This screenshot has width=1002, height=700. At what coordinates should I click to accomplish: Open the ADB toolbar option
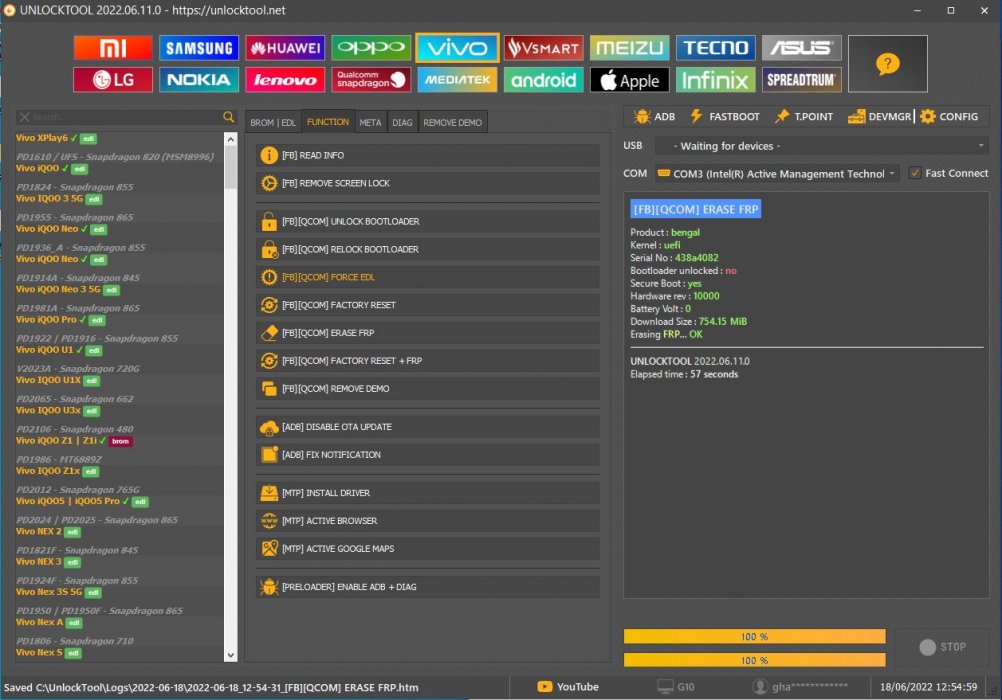pyautogui.click(x=654, y=116)
